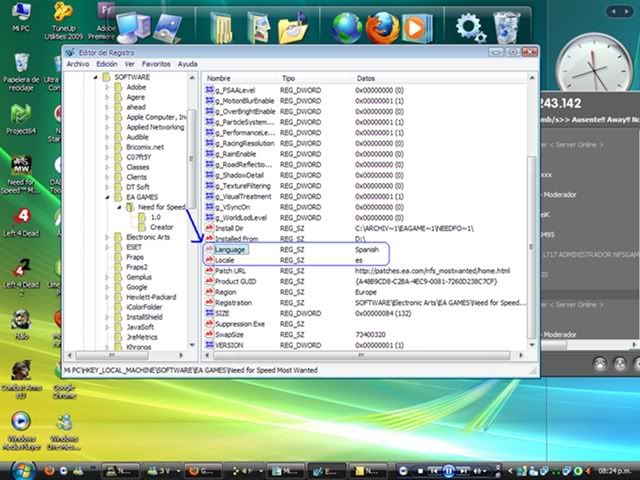Screen dimensions: 640x480
Task: Select the Fraps2 key in the tree
Action: (137, 267)
